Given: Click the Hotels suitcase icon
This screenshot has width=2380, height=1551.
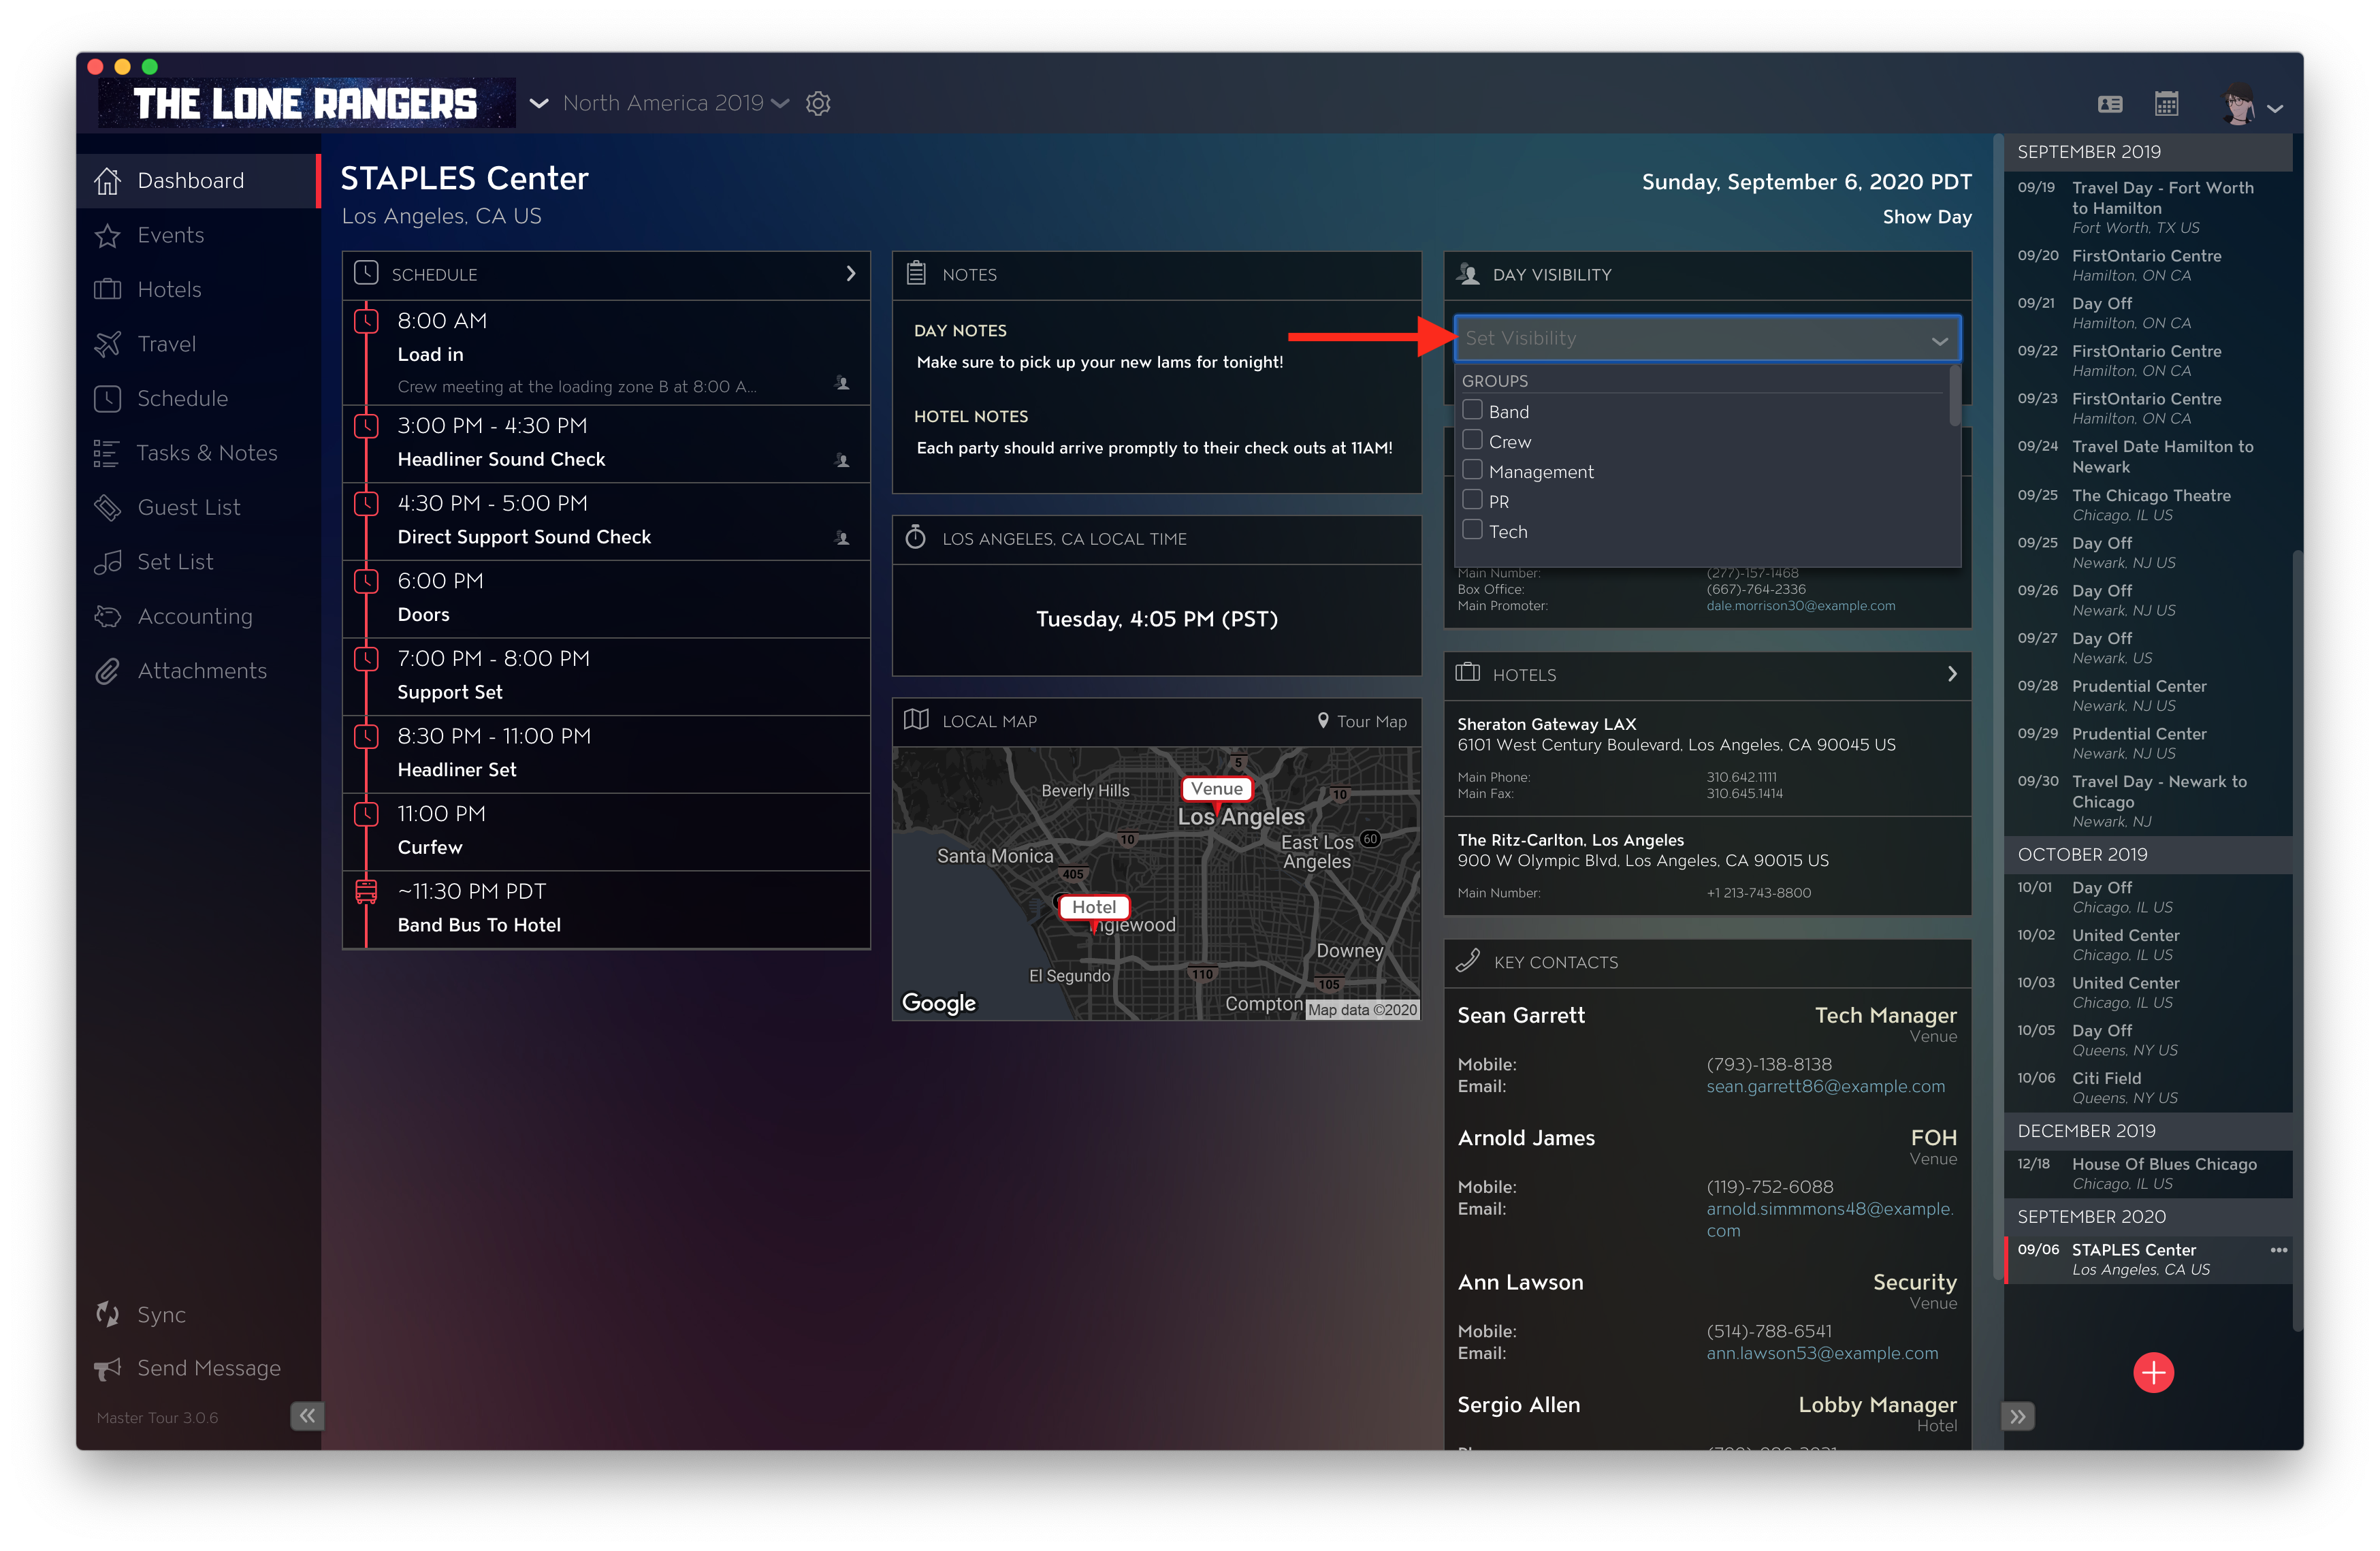Looking at the screenshot, I should (108, 290).
